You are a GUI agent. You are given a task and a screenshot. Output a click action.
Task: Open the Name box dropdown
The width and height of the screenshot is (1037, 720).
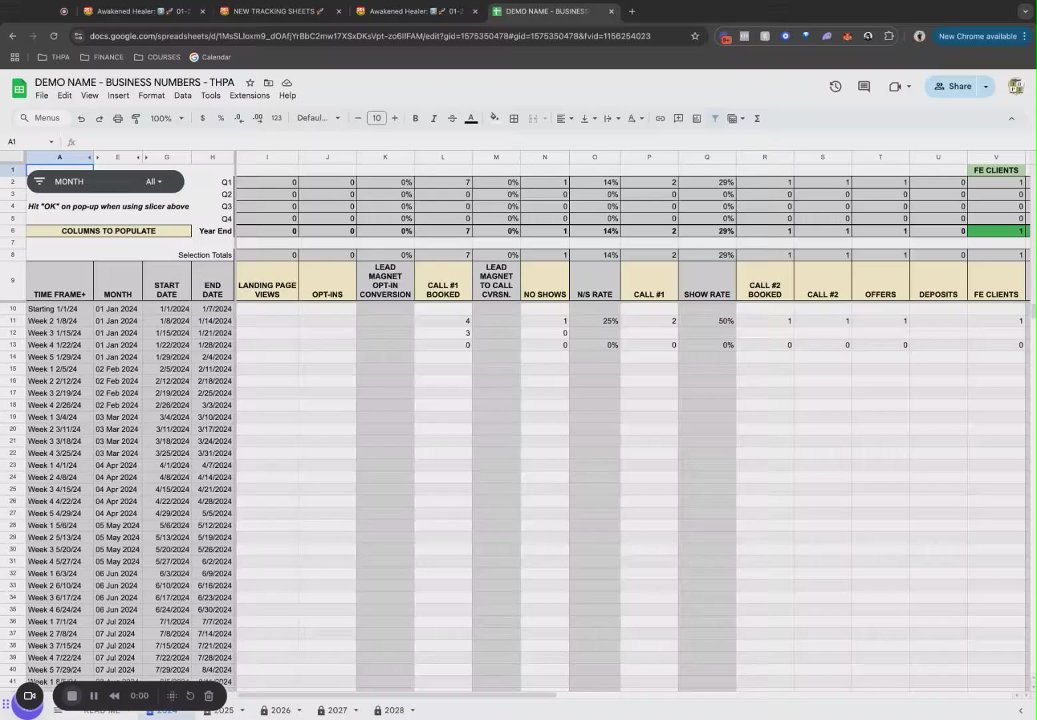(x=51, y=142)
